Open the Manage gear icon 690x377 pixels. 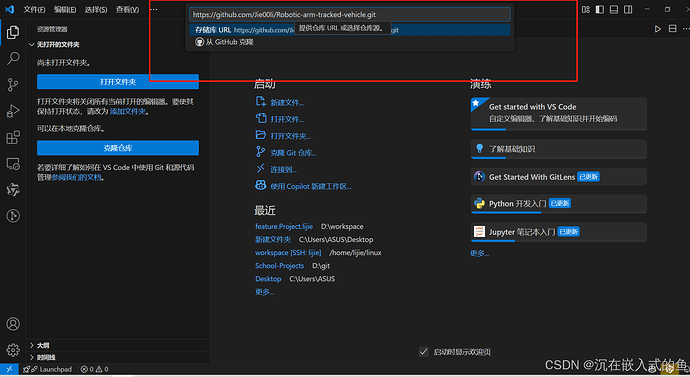pyautogui.click(x=13, y=350)
